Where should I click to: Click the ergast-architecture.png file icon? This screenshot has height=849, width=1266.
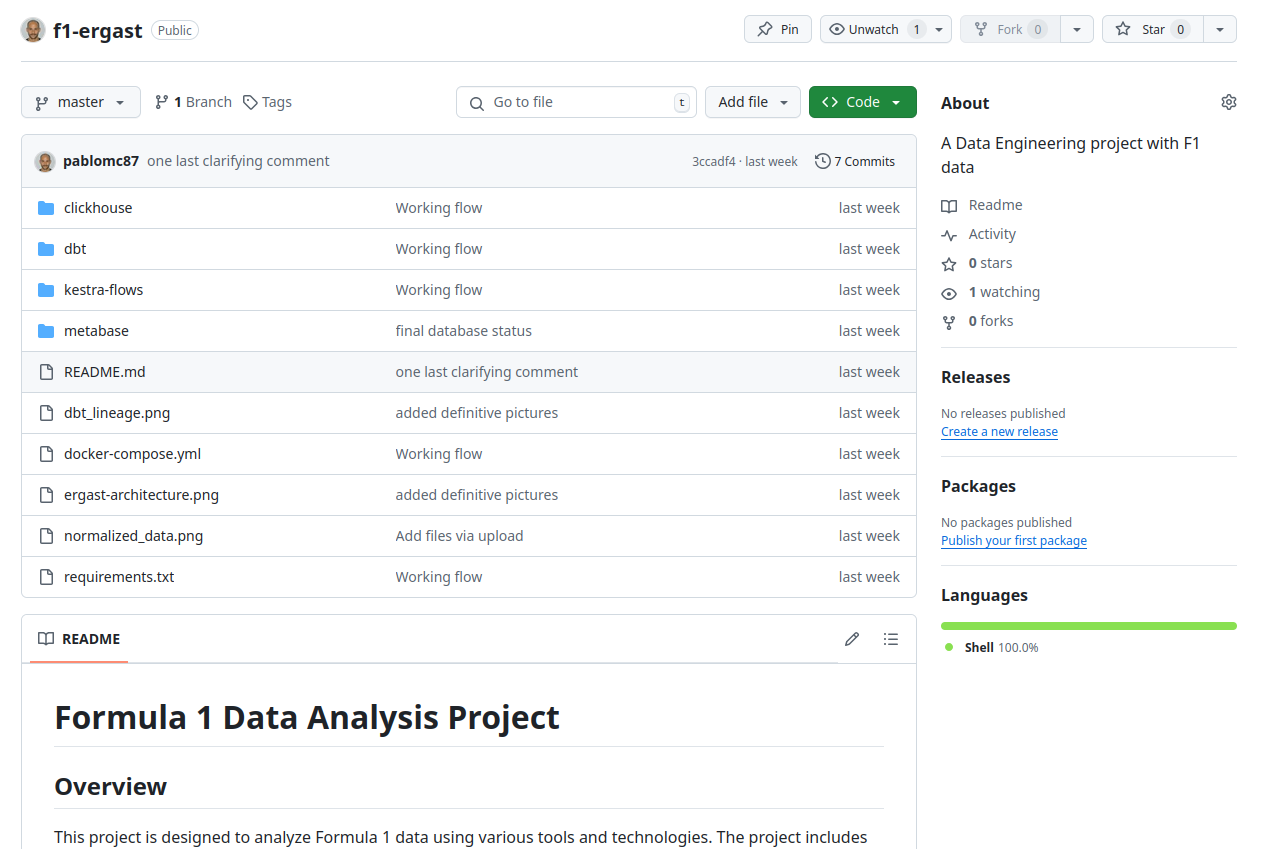pos(46,495)
